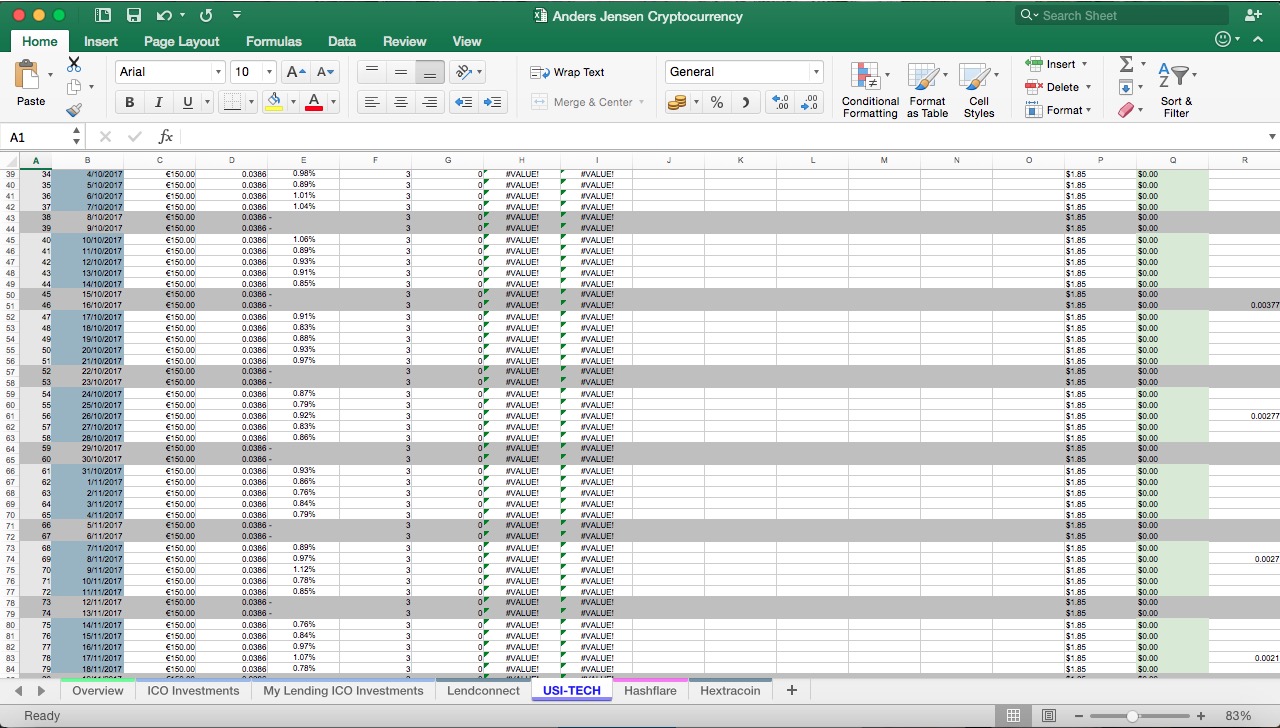Open Format as Table
The height and width of the screenshot is (728, 1280).
pyautogui.click(x=927, y=90)
